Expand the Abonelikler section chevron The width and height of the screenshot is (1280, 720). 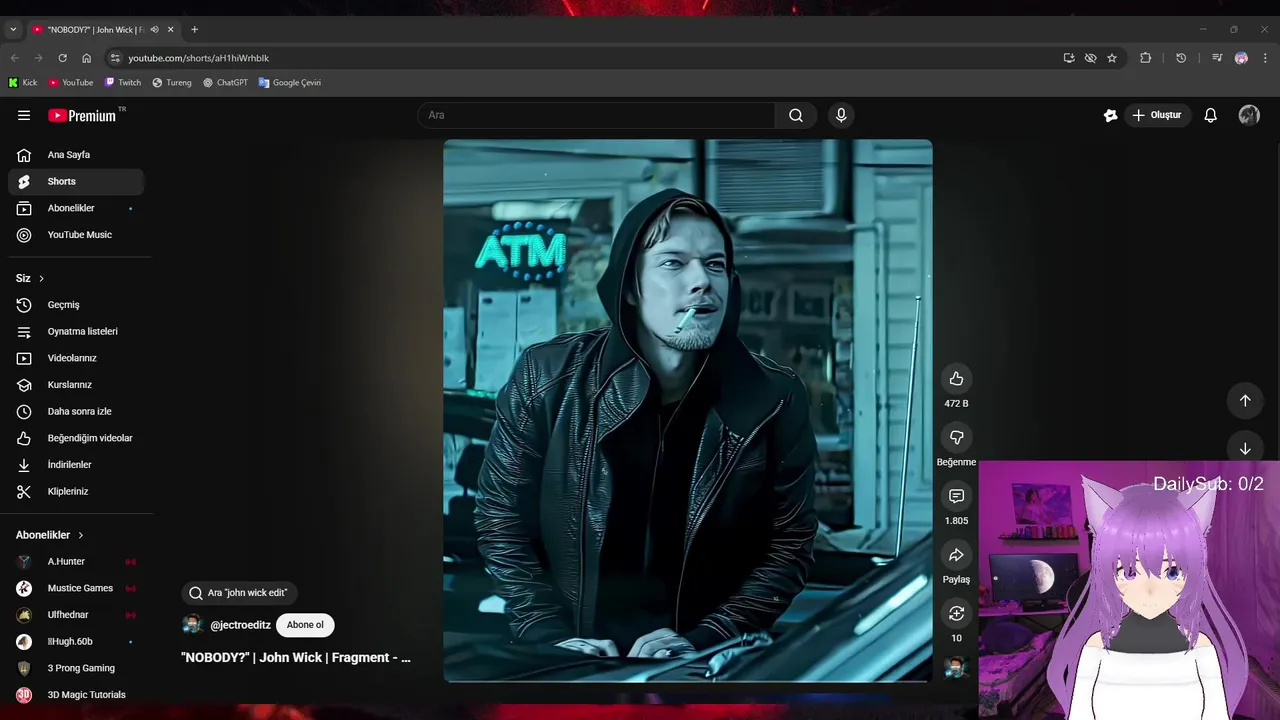pyautogui.click(x=81, y=535)
